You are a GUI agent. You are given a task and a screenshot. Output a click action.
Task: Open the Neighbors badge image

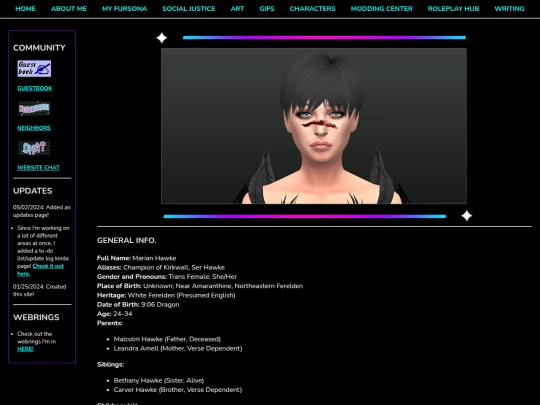[34, 108]
